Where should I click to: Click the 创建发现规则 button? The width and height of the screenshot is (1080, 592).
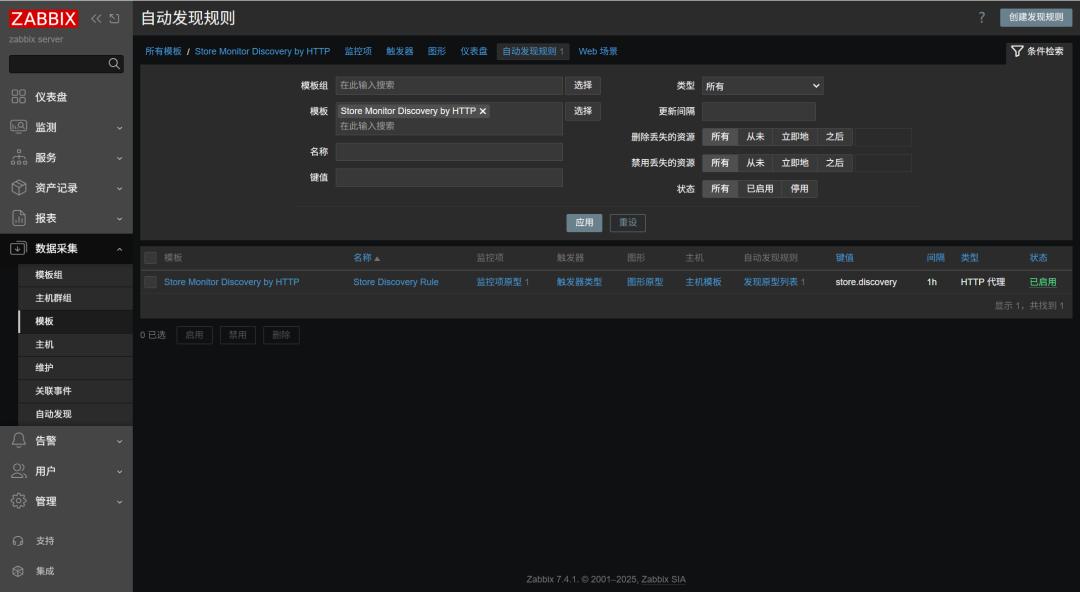1036,17
